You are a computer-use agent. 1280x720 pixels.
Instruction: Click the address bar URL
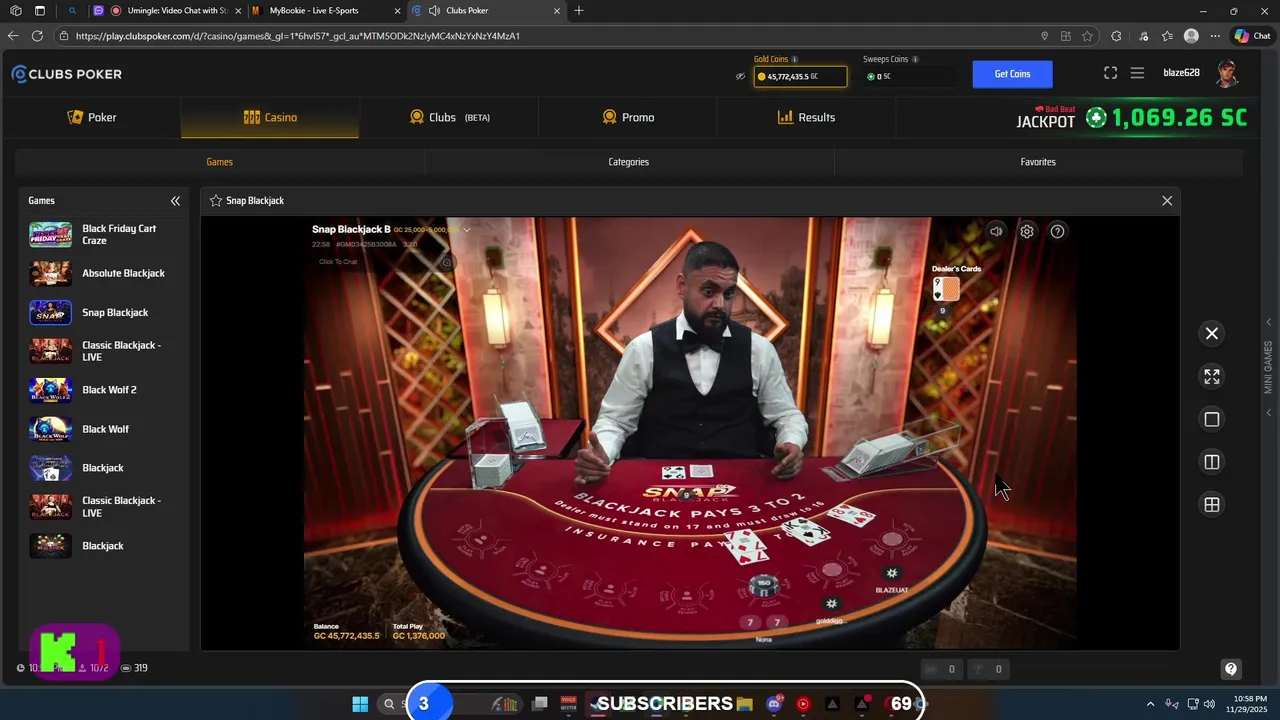pos(298,36)
